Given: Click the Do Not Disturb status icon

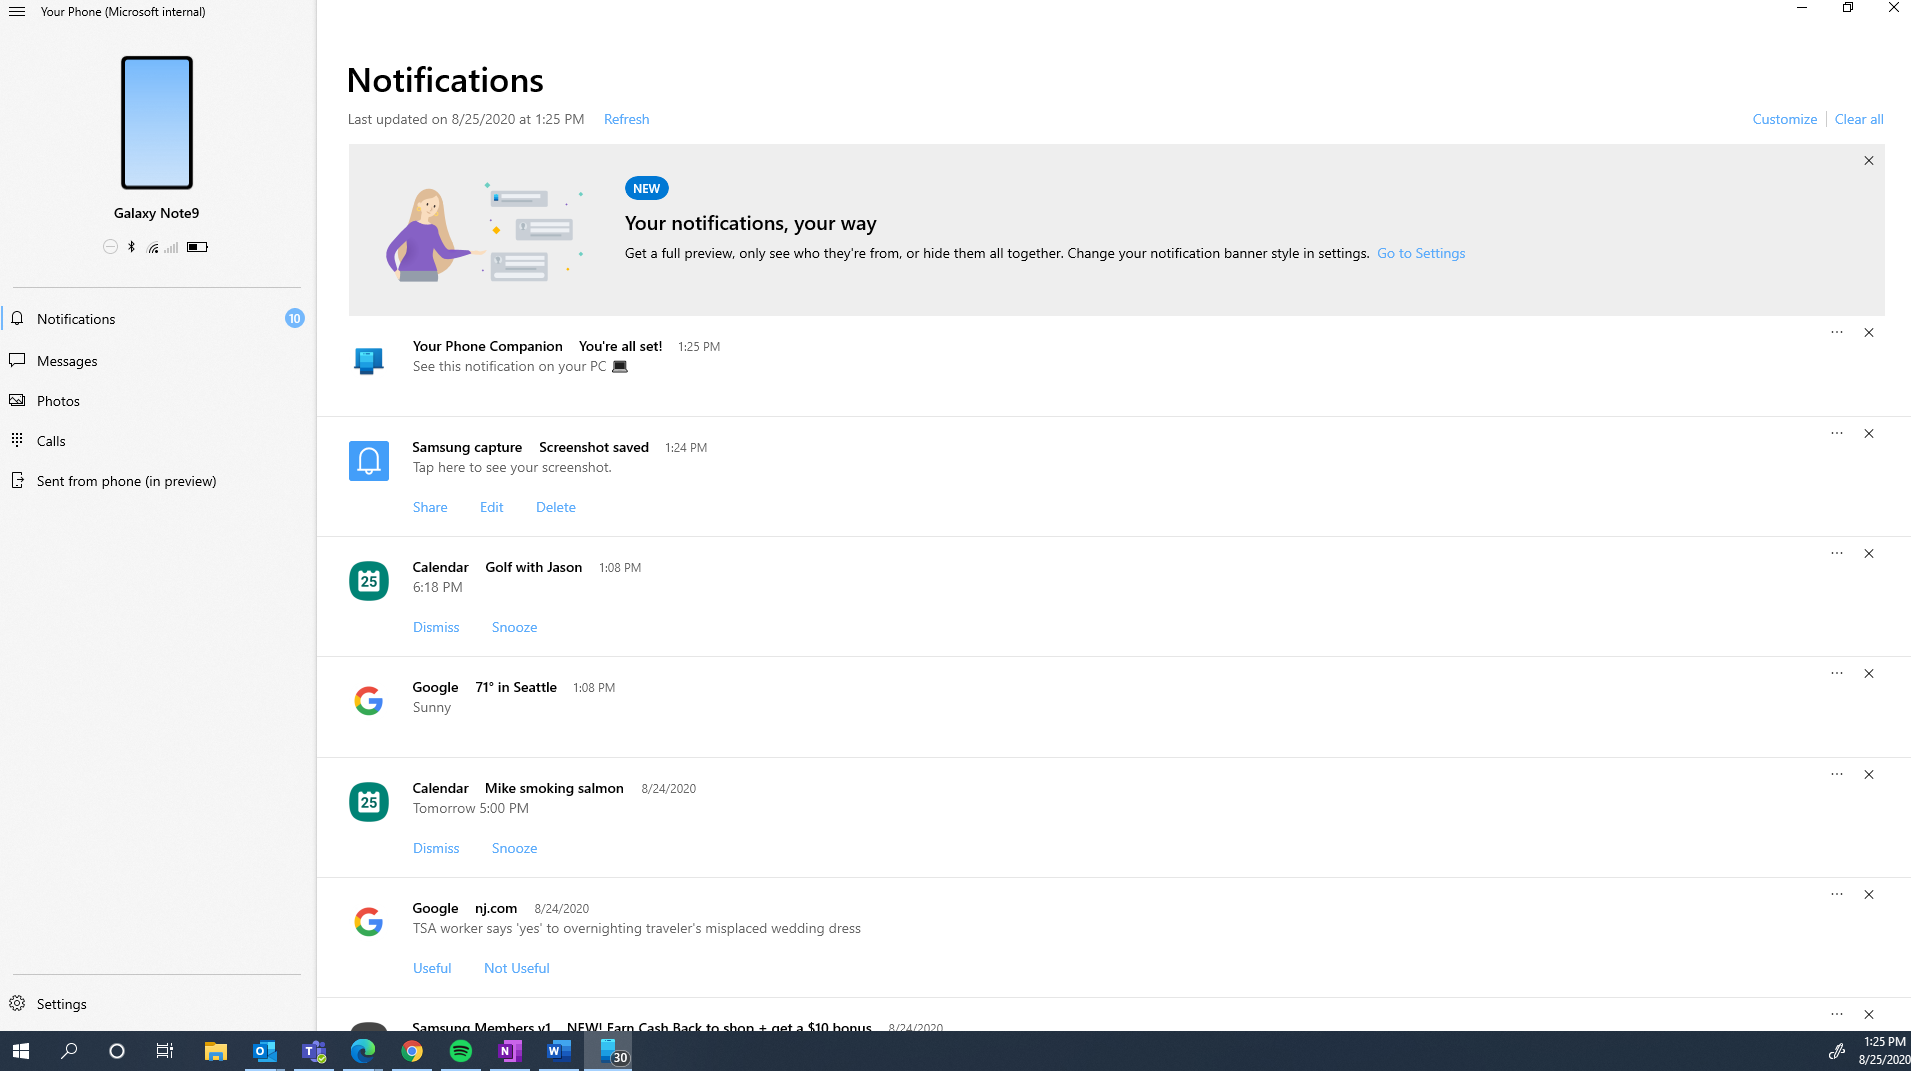Looking at the screenshot, I should tap(110, 247).
